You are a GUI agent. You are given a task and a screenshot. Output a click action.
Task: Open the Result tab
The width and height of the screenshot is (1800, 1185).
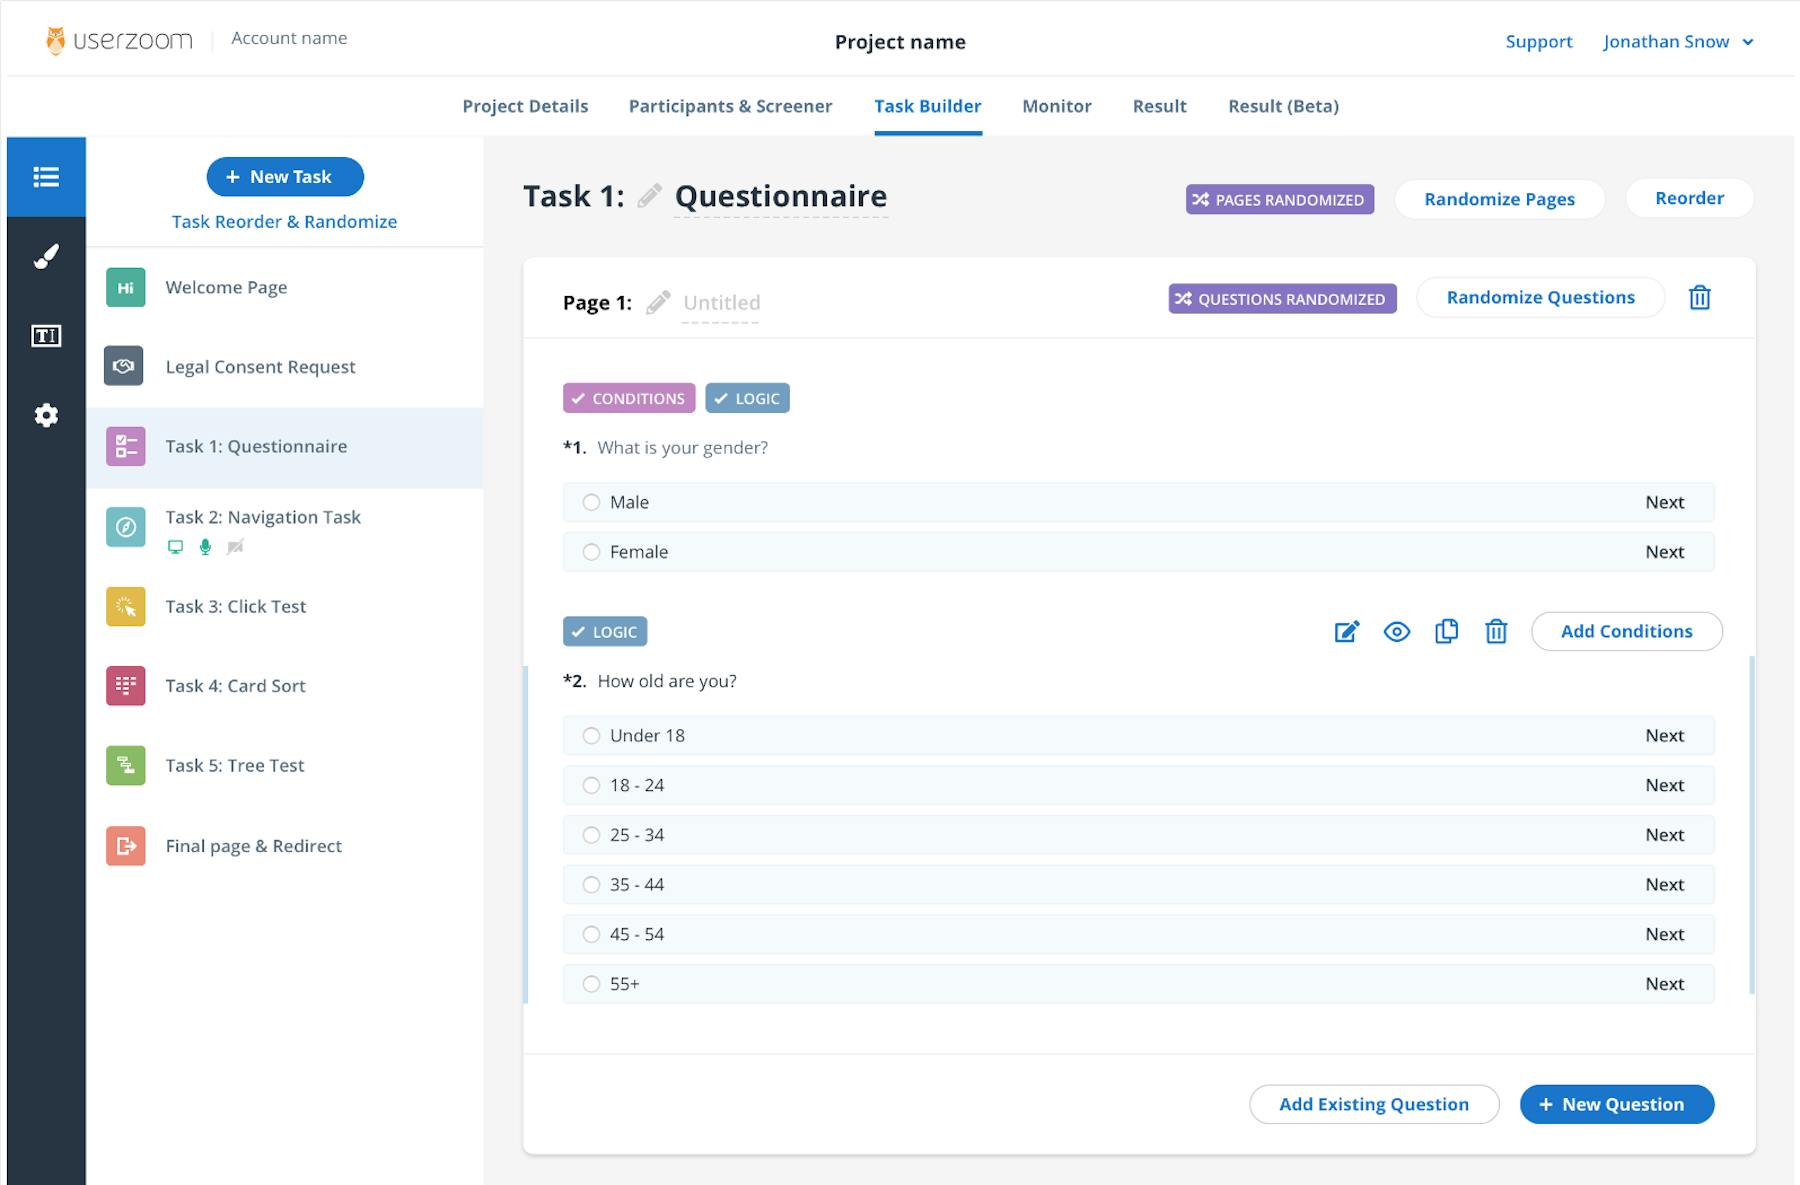coord(1159,106)
